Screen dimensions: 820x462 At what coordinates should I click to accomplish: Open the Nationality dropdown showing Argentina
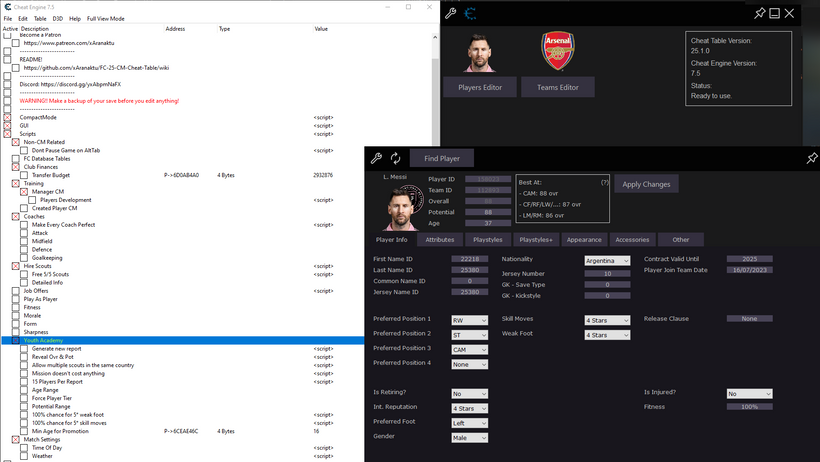click(x=607, y=260)
